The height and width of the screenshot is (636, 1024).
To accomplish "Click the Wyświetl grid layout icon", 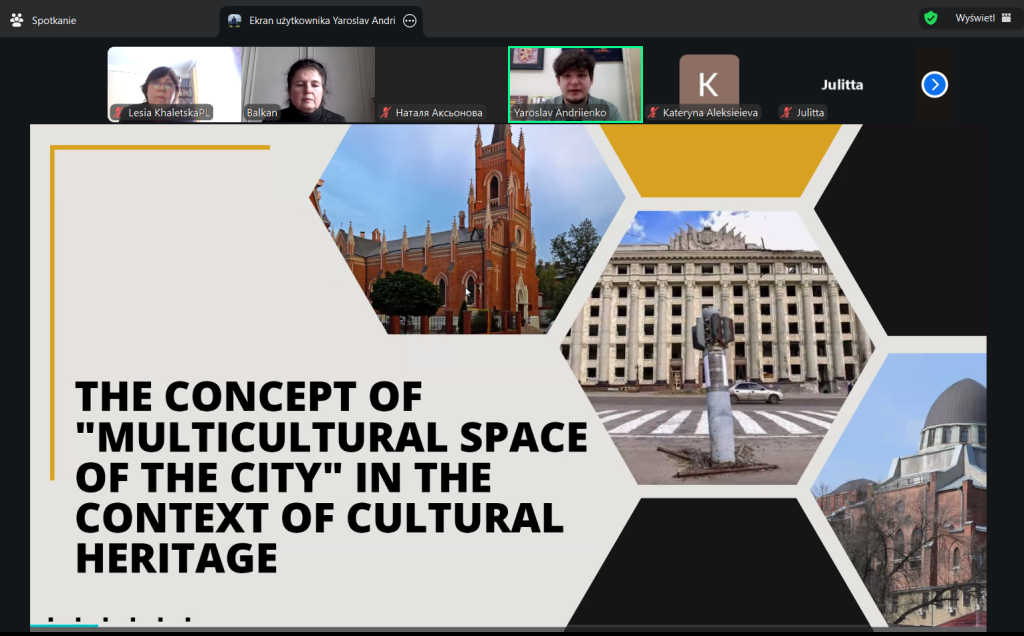I will [1006, 18].
